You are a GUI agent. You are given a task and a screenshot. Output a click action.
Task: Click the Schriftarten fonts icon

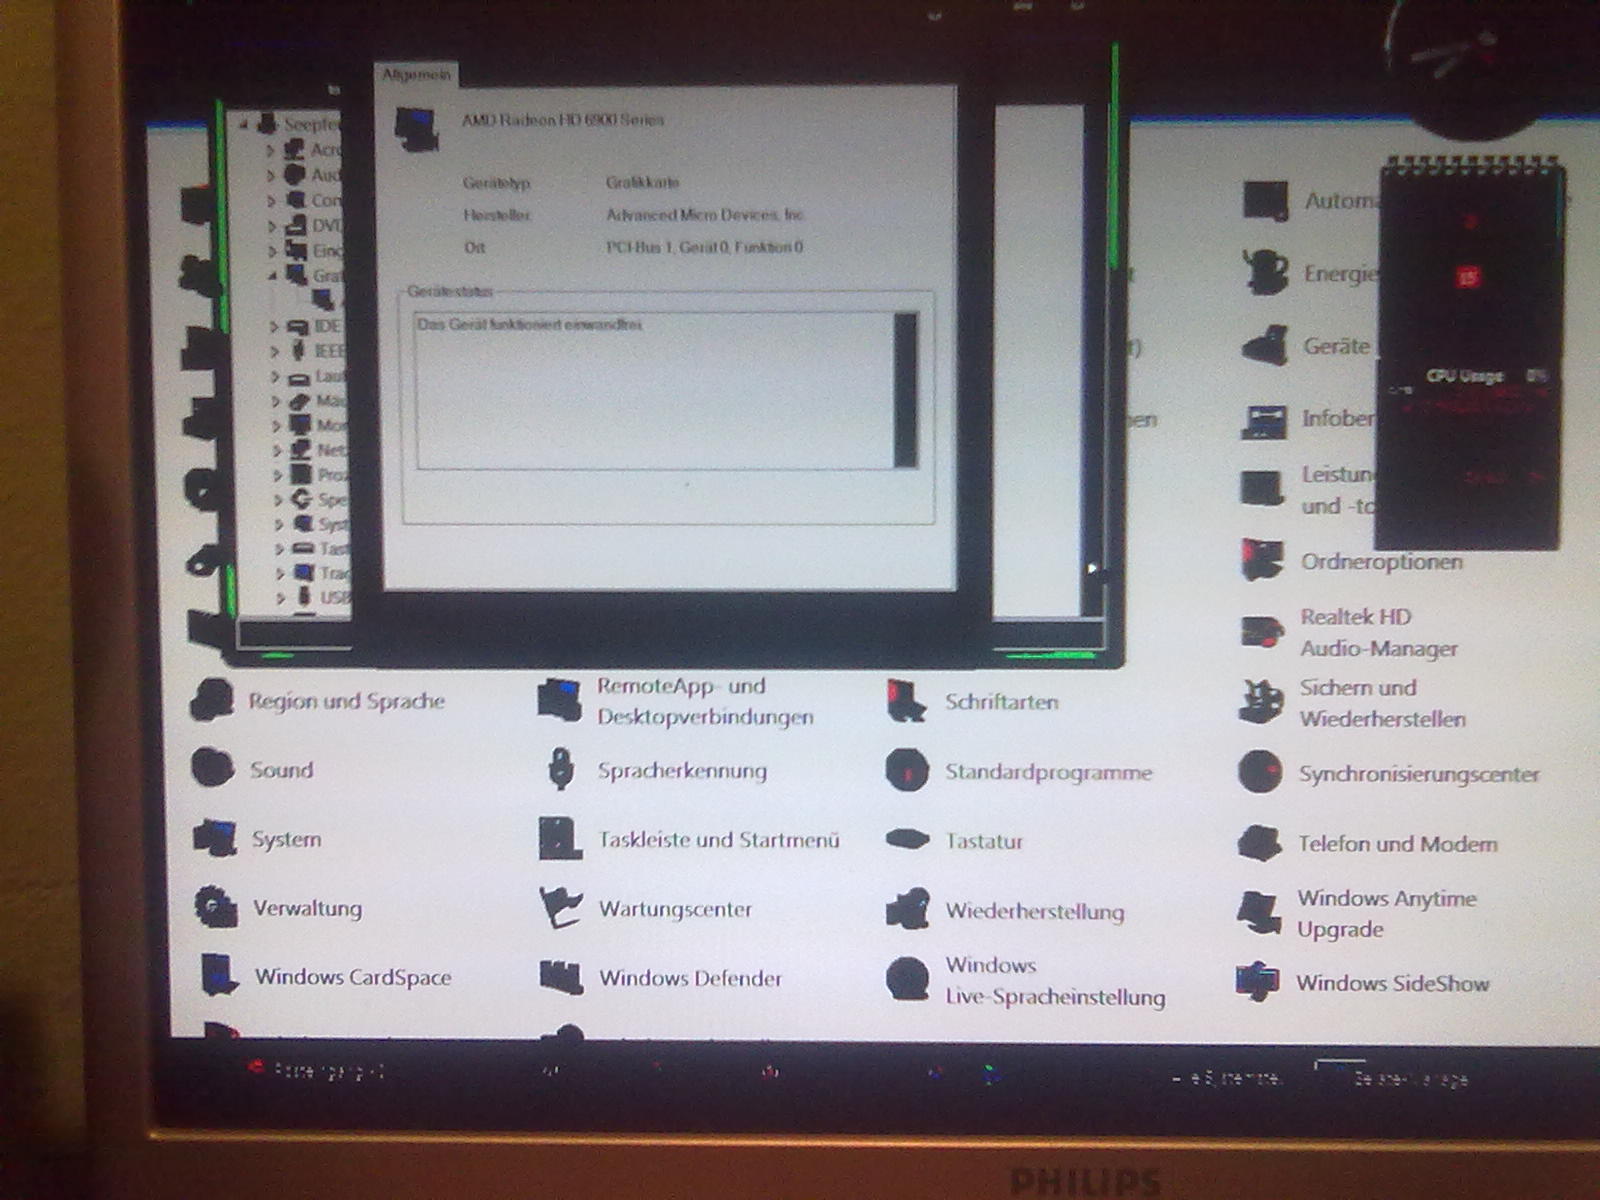point(907,701)
